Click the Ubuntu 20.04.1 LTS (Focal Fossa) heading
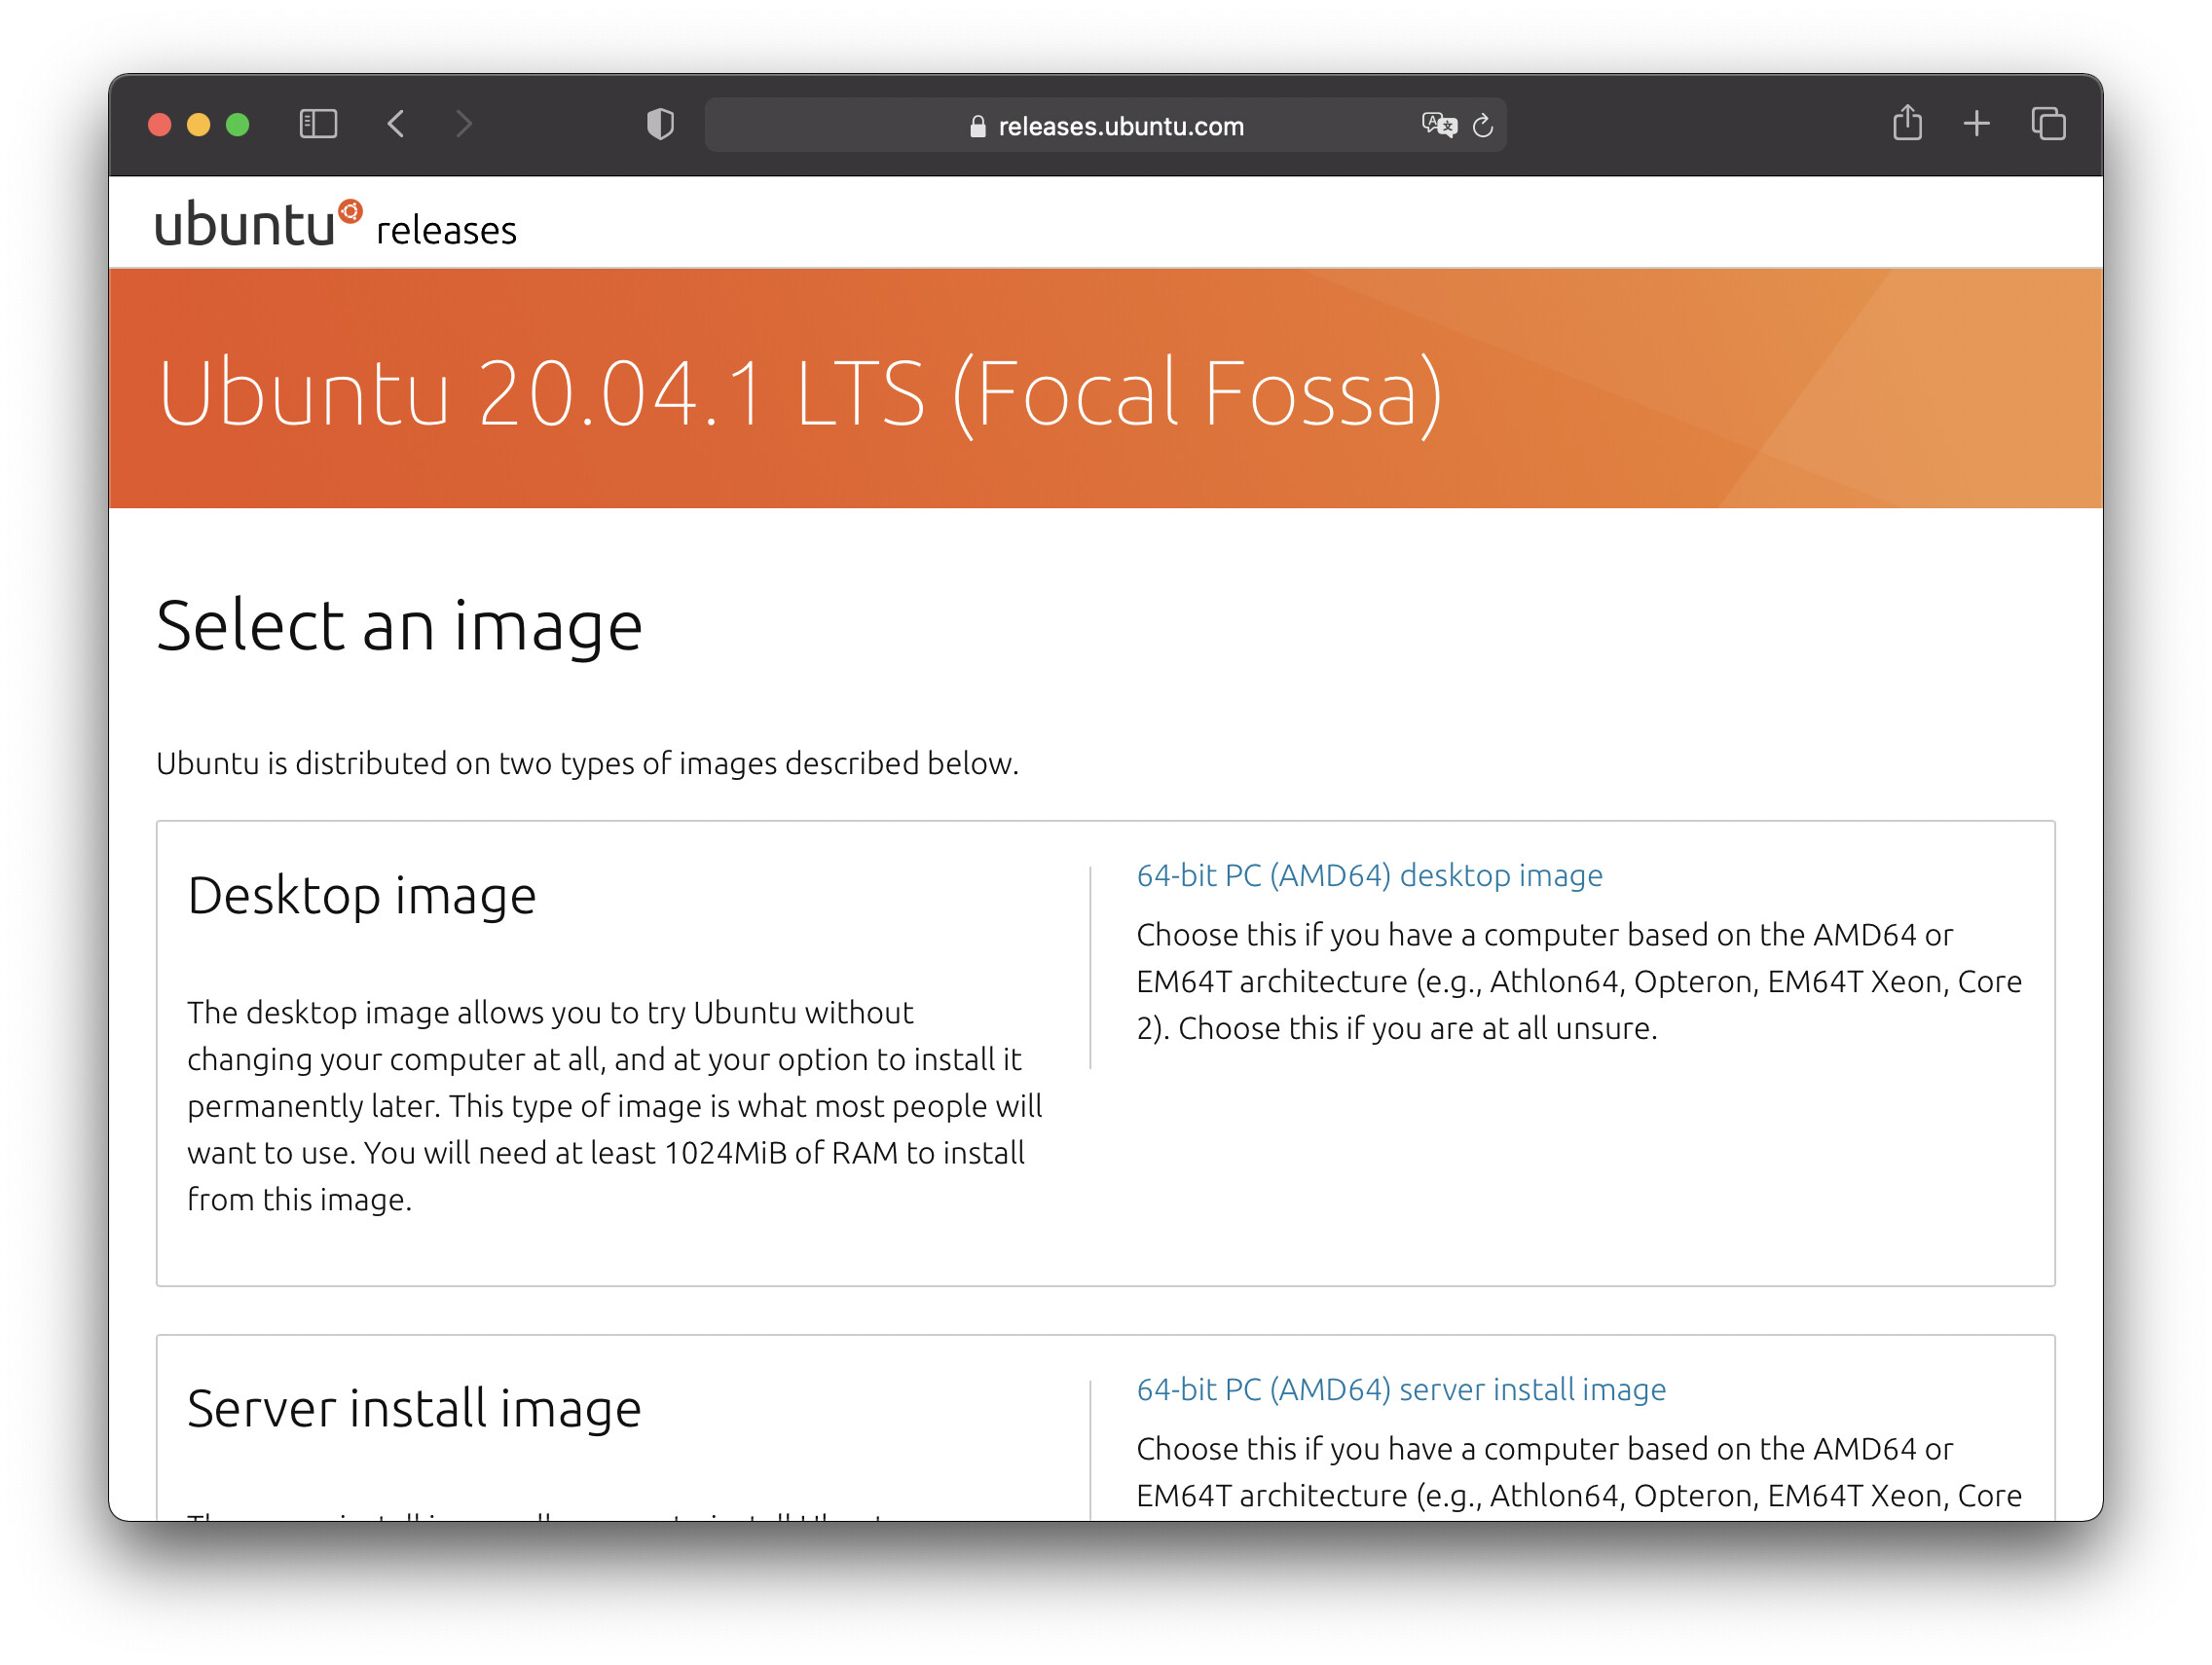The width and height of the screenshot is (2212, 1665). (x=800, y=393)
